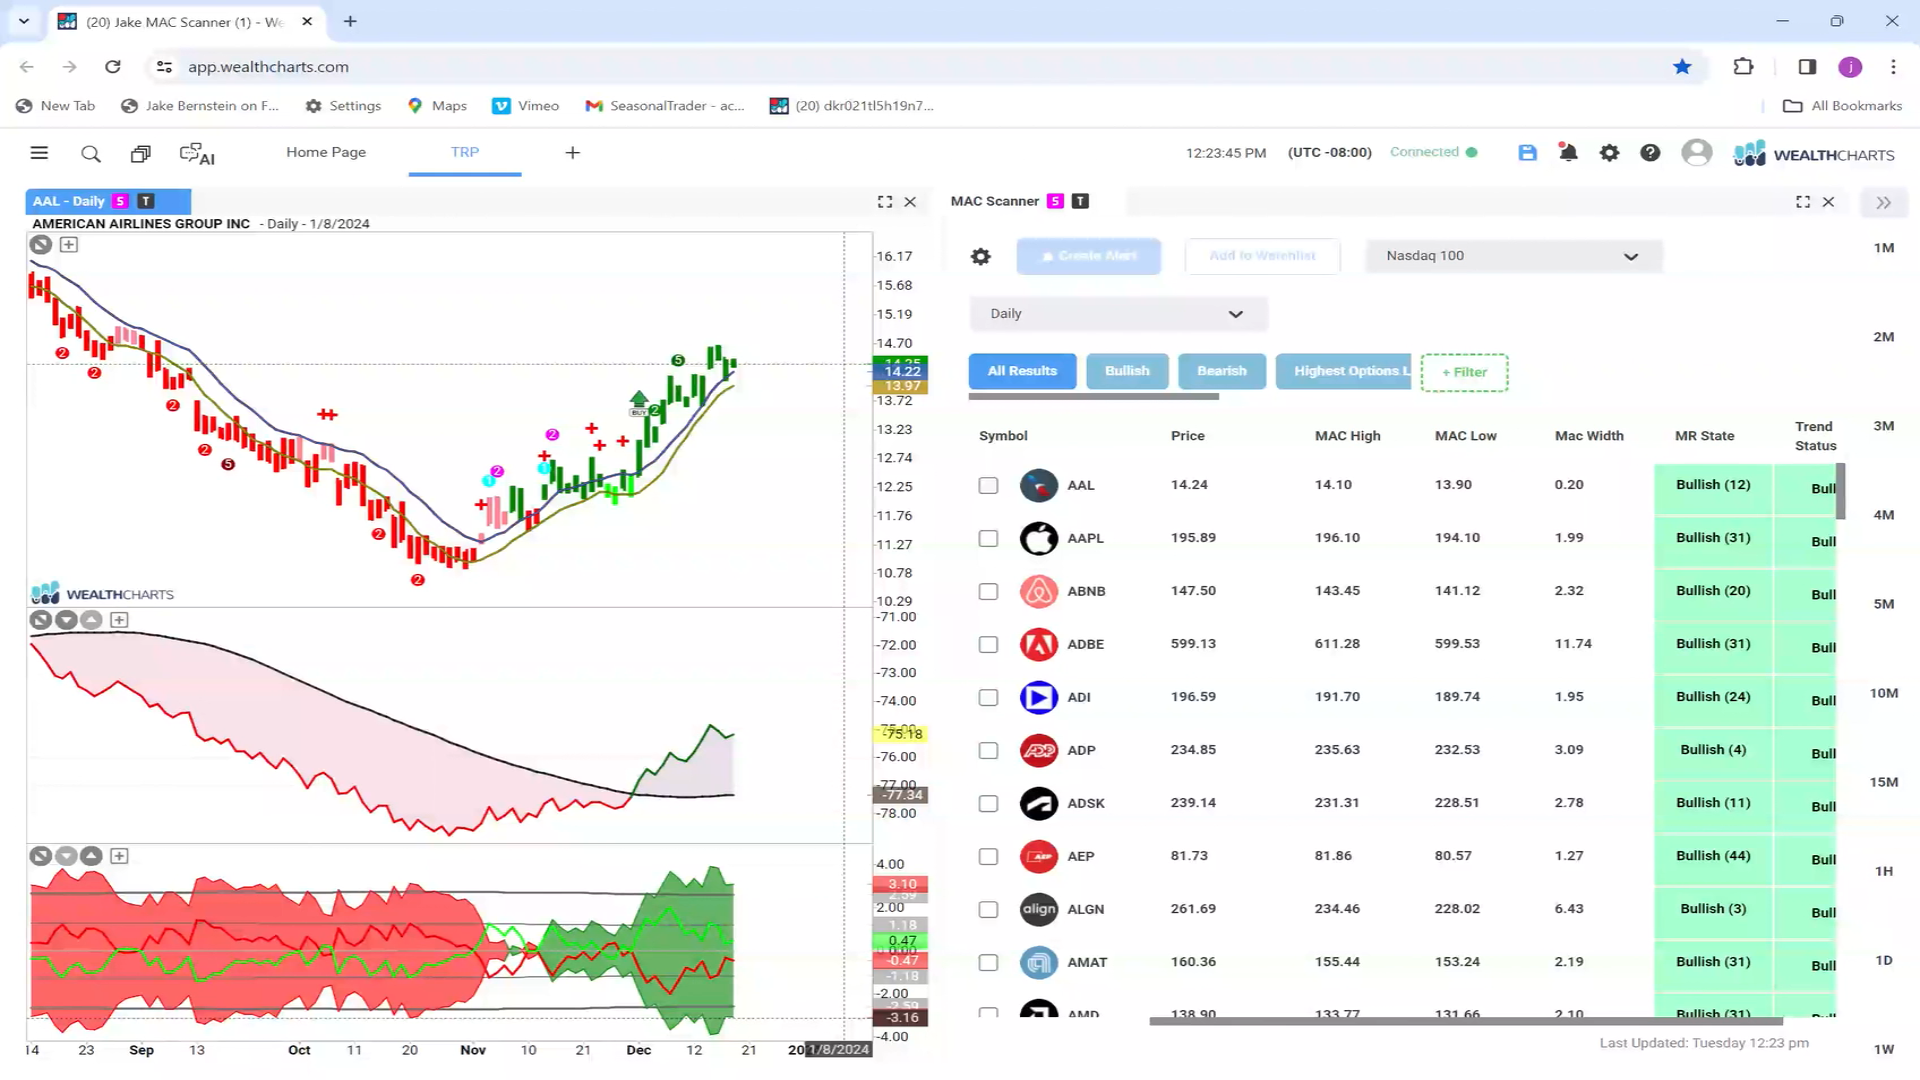Image resolution: width=1920 pixels, height=1080 pixels.
Task: Open the Daily timeframe dropdown
Action: coord(1118,314)
